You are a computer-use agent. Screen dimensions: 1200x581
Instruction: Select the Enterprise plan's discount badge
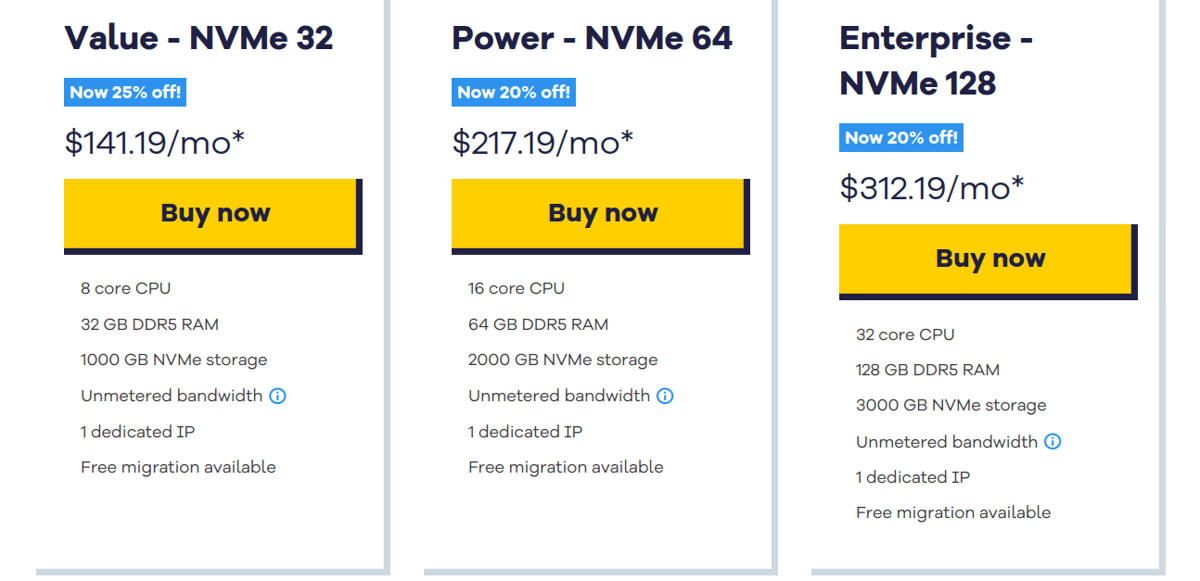901,137
